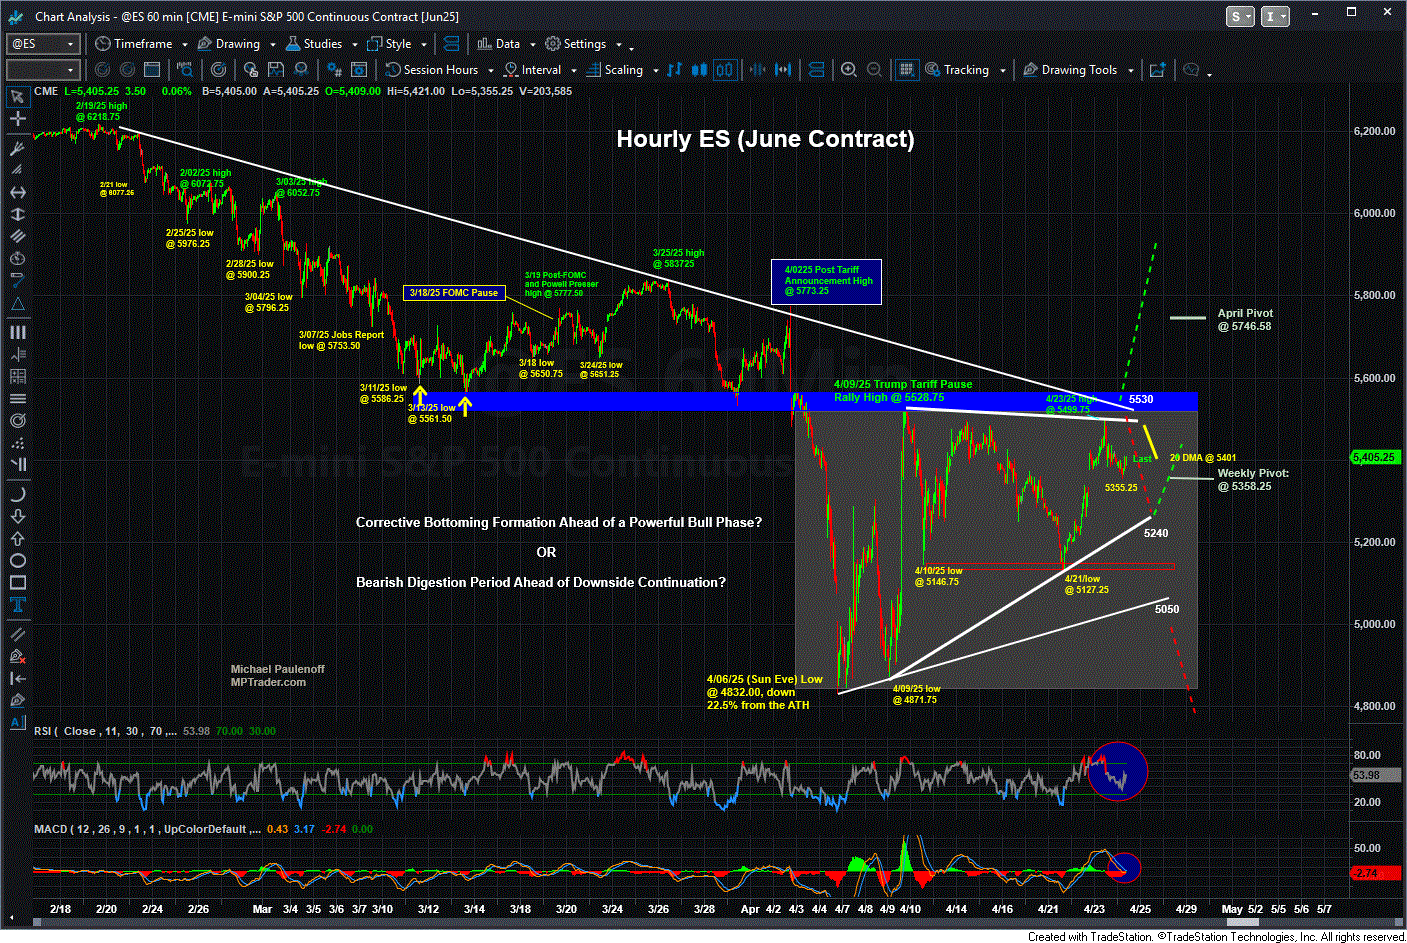This screenshot has width=1407, height=943.
Task: Expand the Session Hours dropdown
Action: coord(439,70)
